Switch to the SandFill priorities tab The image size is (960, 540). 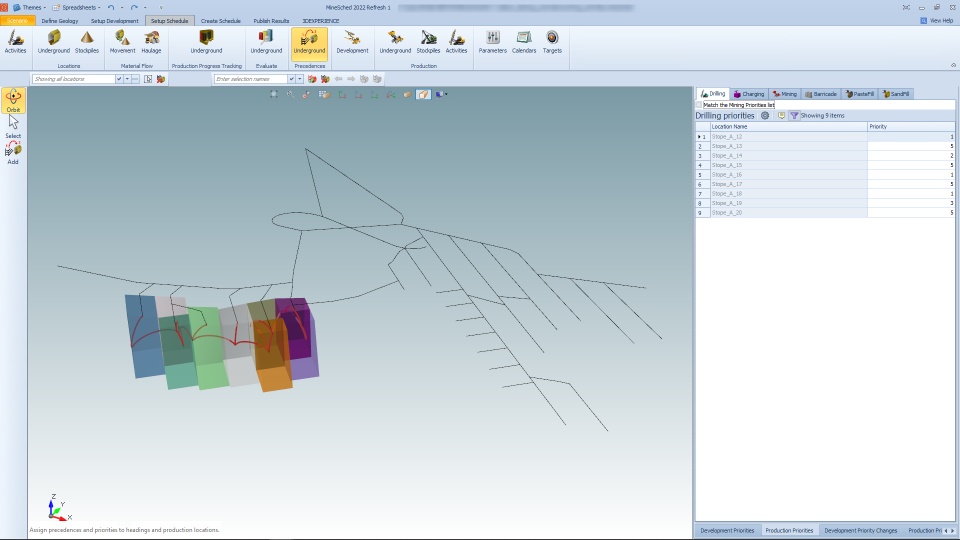(896, 94)
